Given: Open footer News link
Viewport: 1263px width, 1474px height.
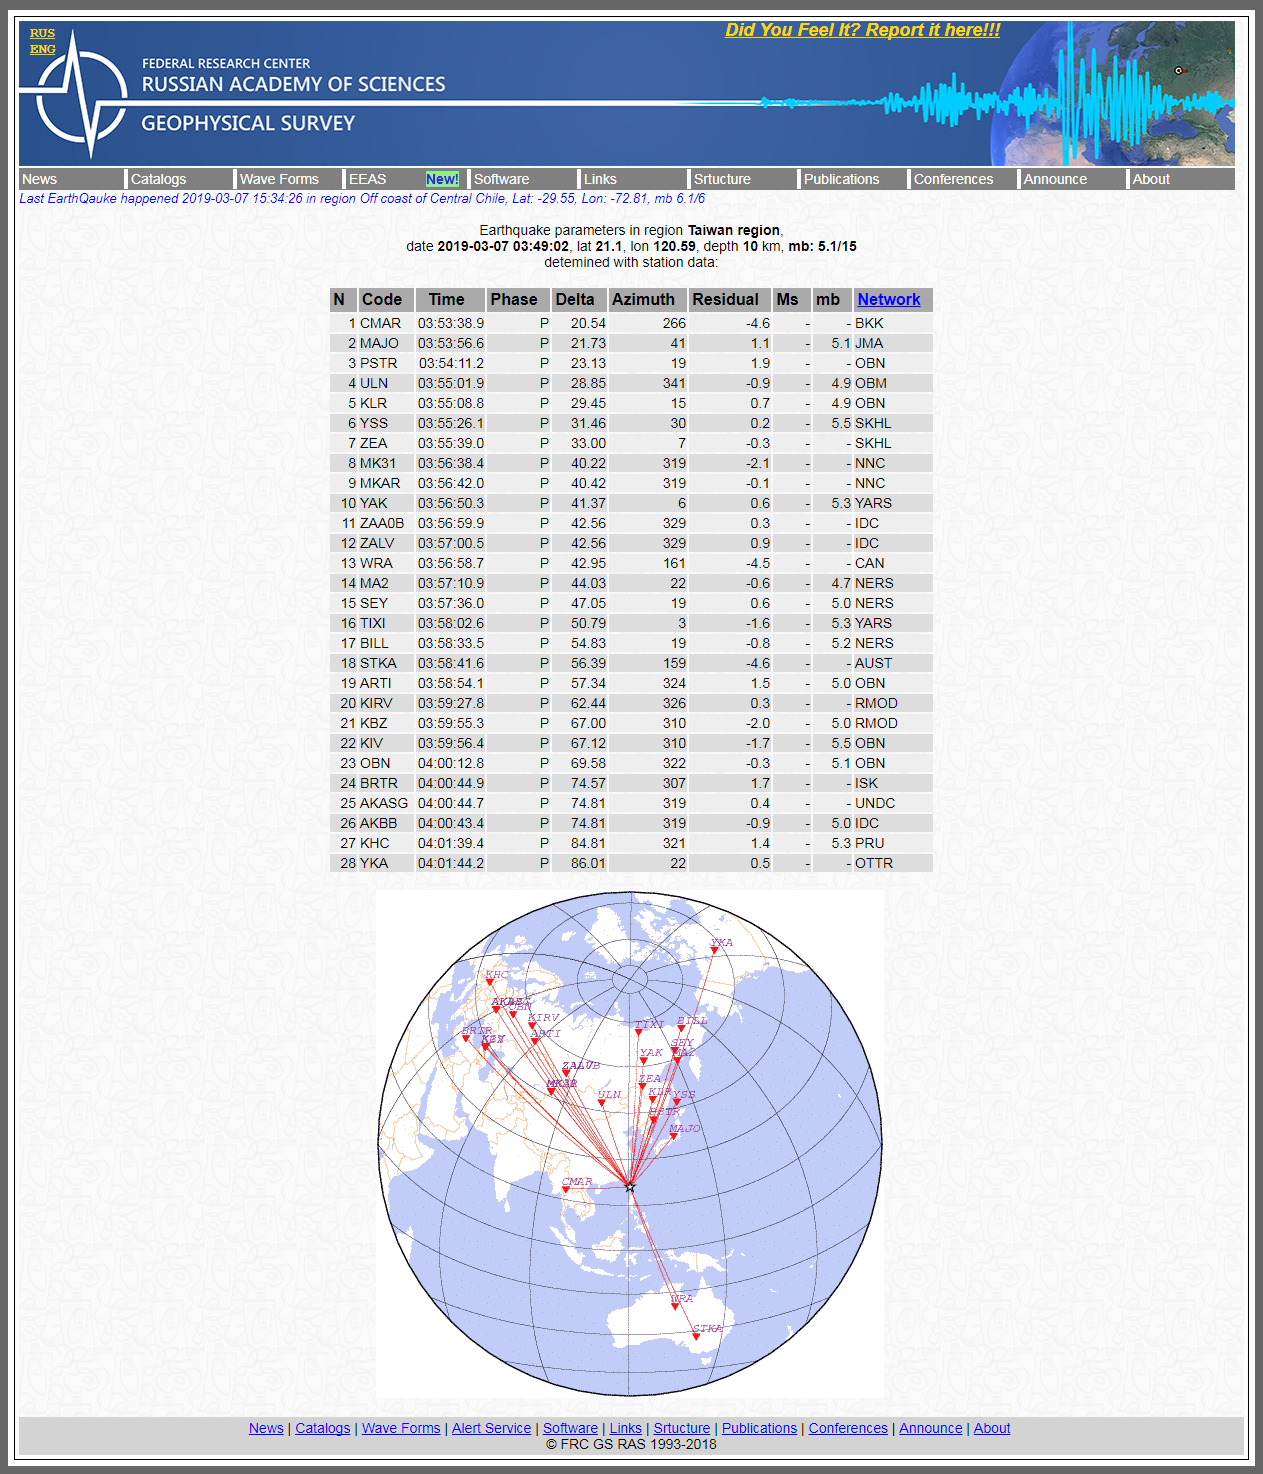Looking at the screenshot, I should pyautogui.click(x=266, y=1428).
